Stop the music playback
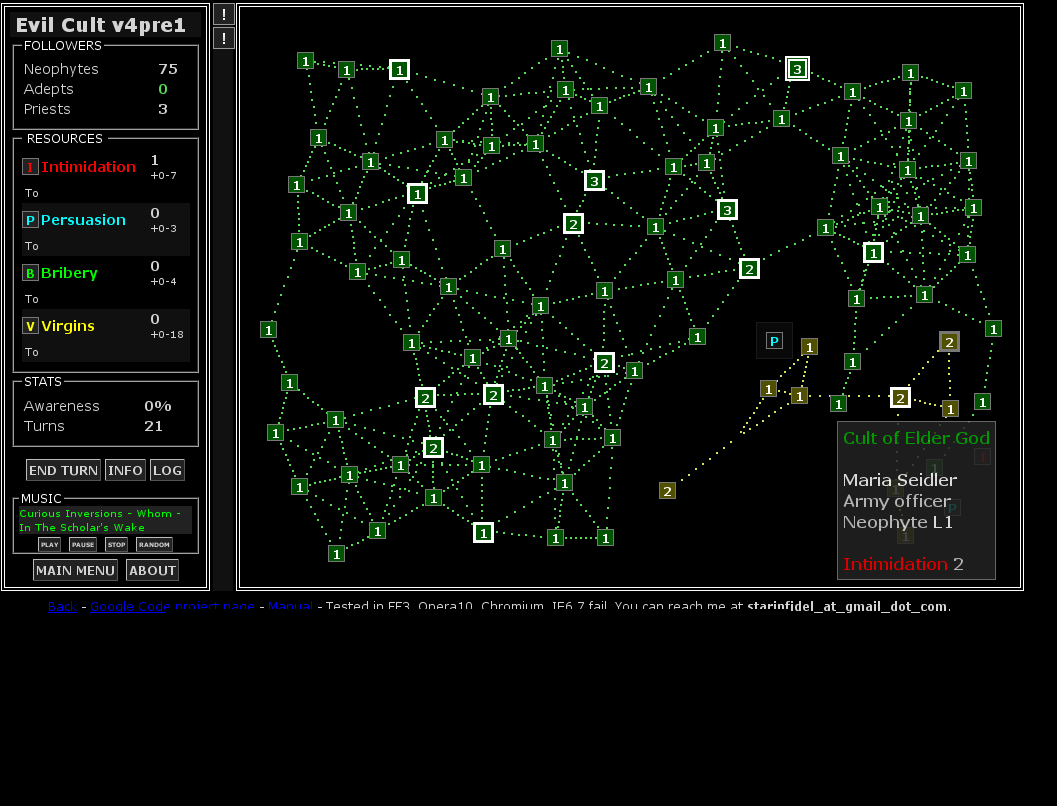The image size is (1057, 806). click(x=116, y=545)
